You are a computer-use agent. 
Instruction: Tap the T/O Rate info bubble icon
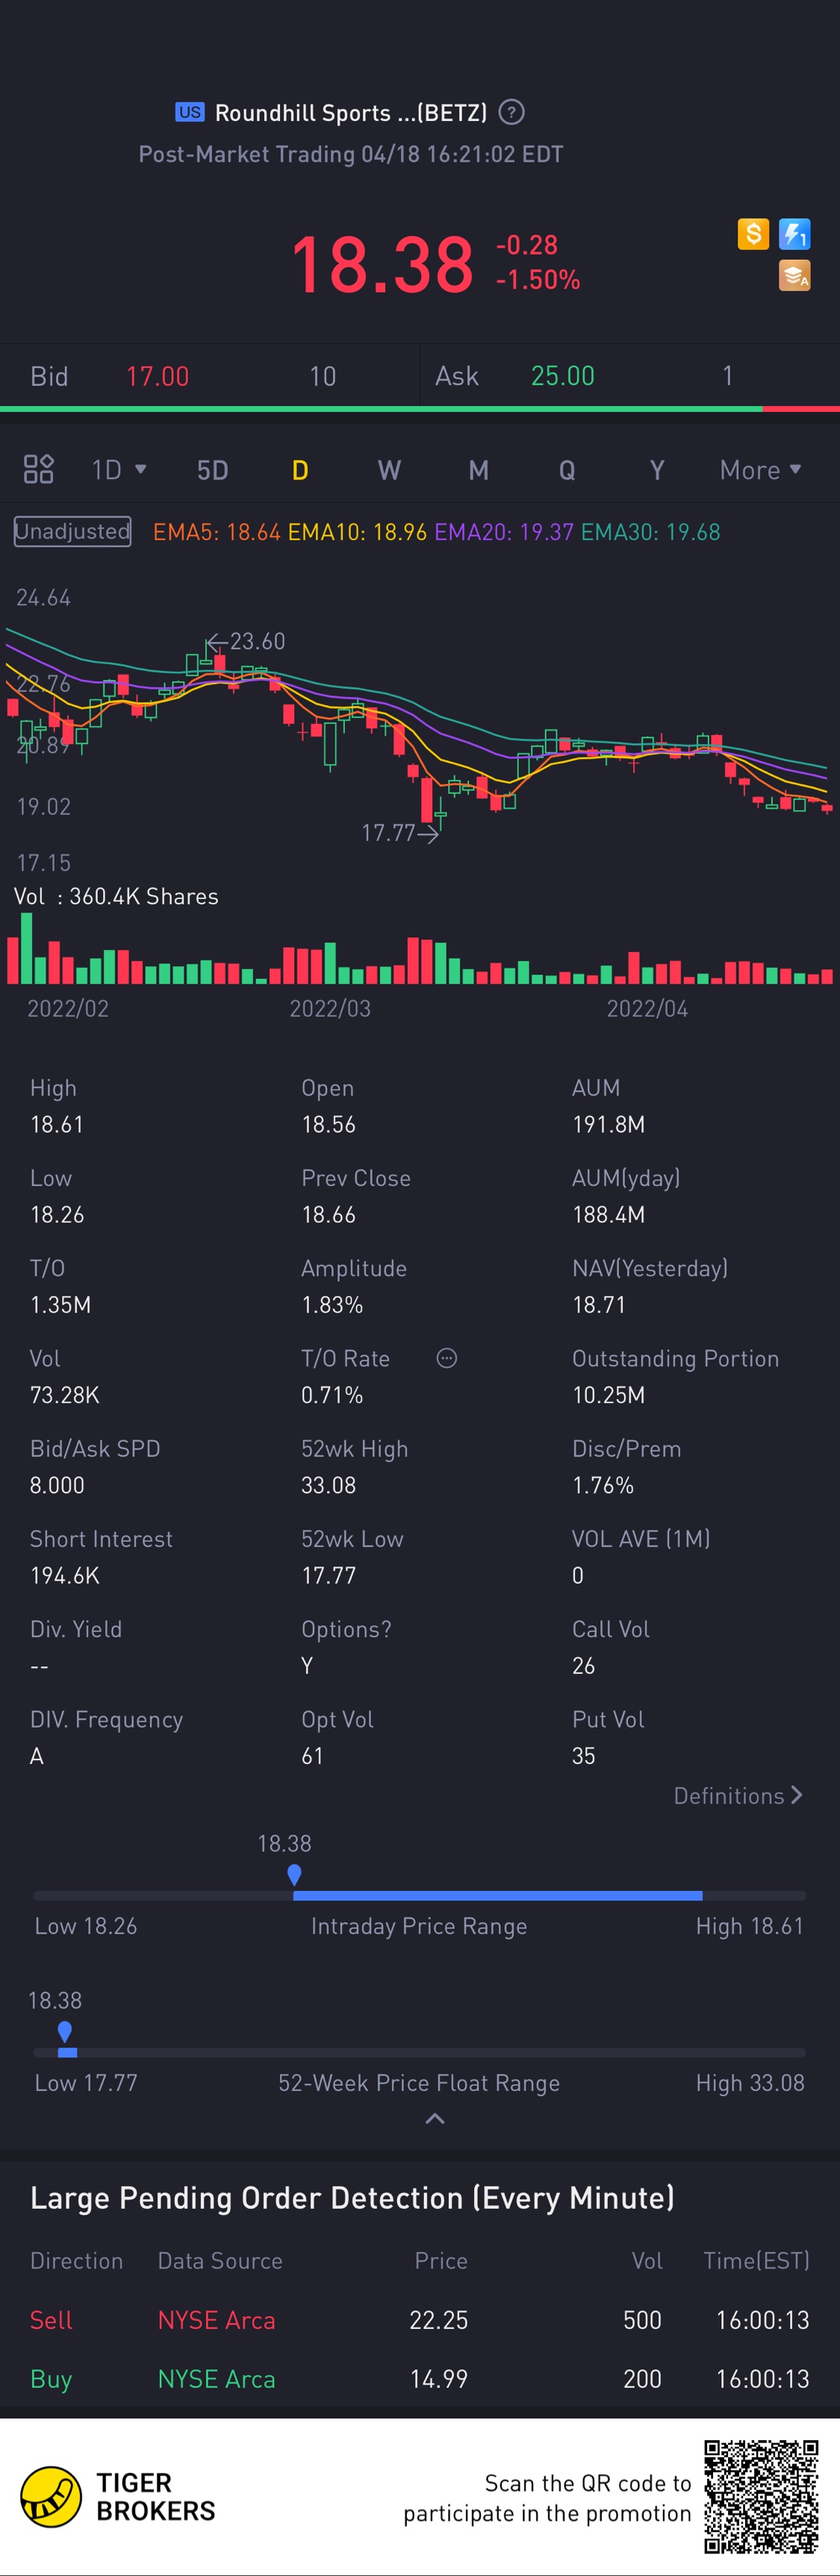click(x=447, y=1358)
